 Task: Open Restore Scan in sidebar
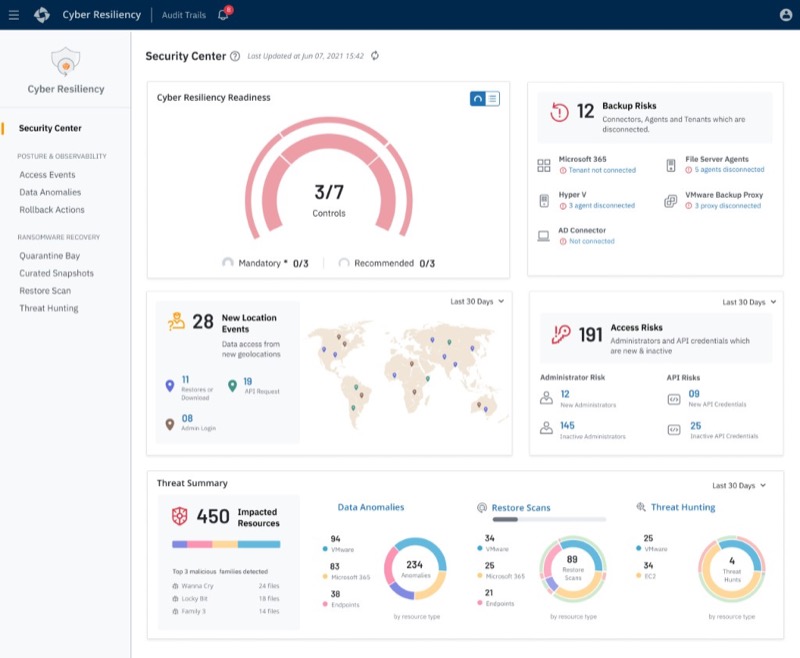click(x=45, y=290)
